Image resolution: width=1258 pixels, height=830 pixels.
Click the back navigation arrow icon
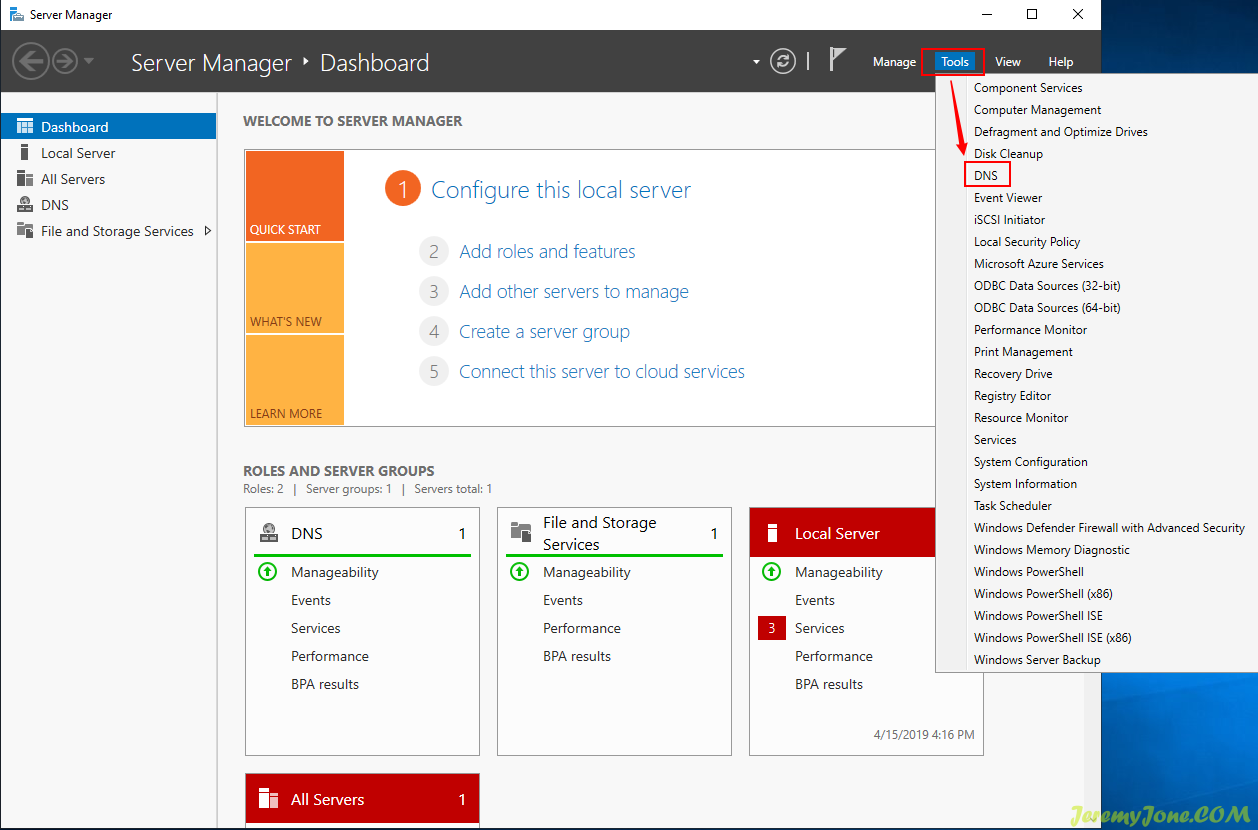[31, 62]
